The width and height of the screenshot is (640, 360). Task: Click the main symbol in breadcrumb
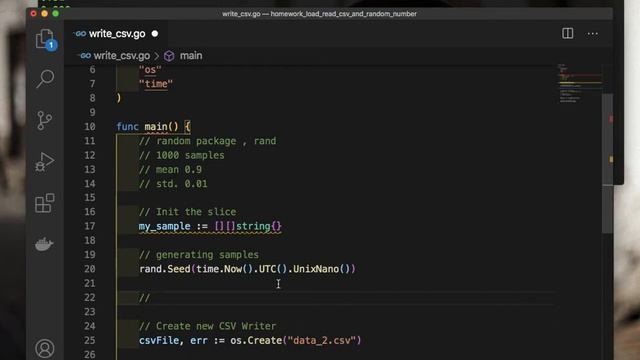pos(191,56)
